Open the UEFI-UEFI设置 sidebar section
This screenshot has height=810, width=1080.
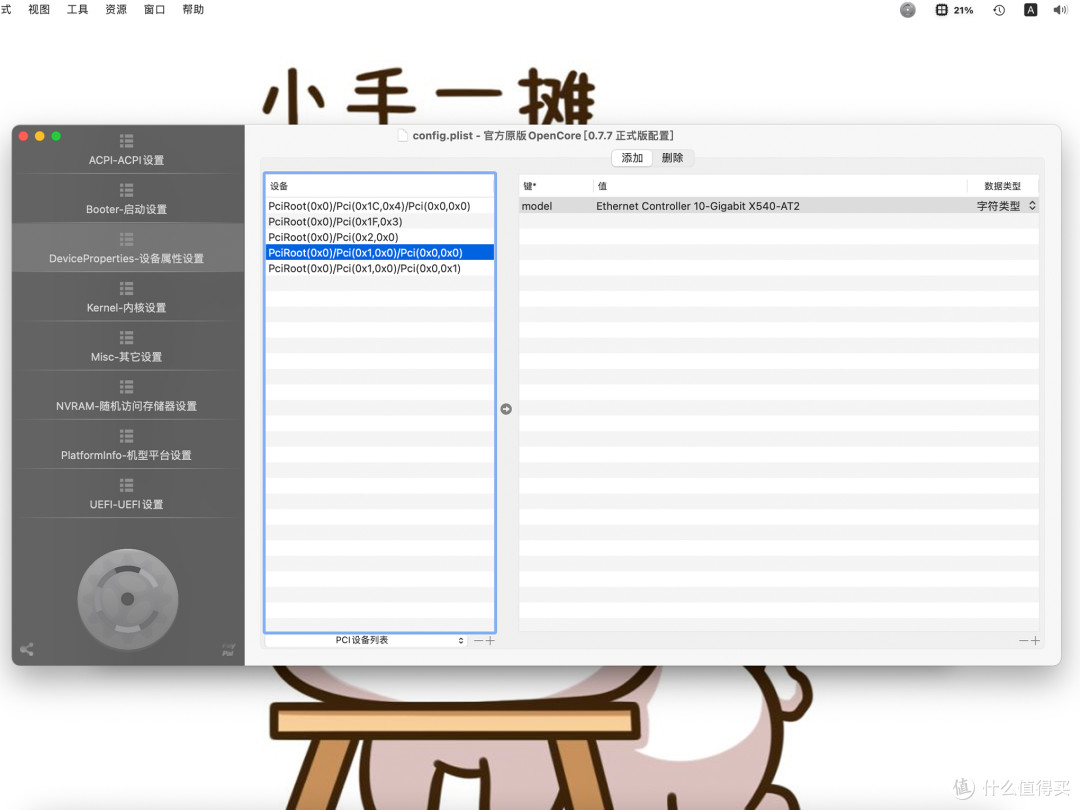127,495
